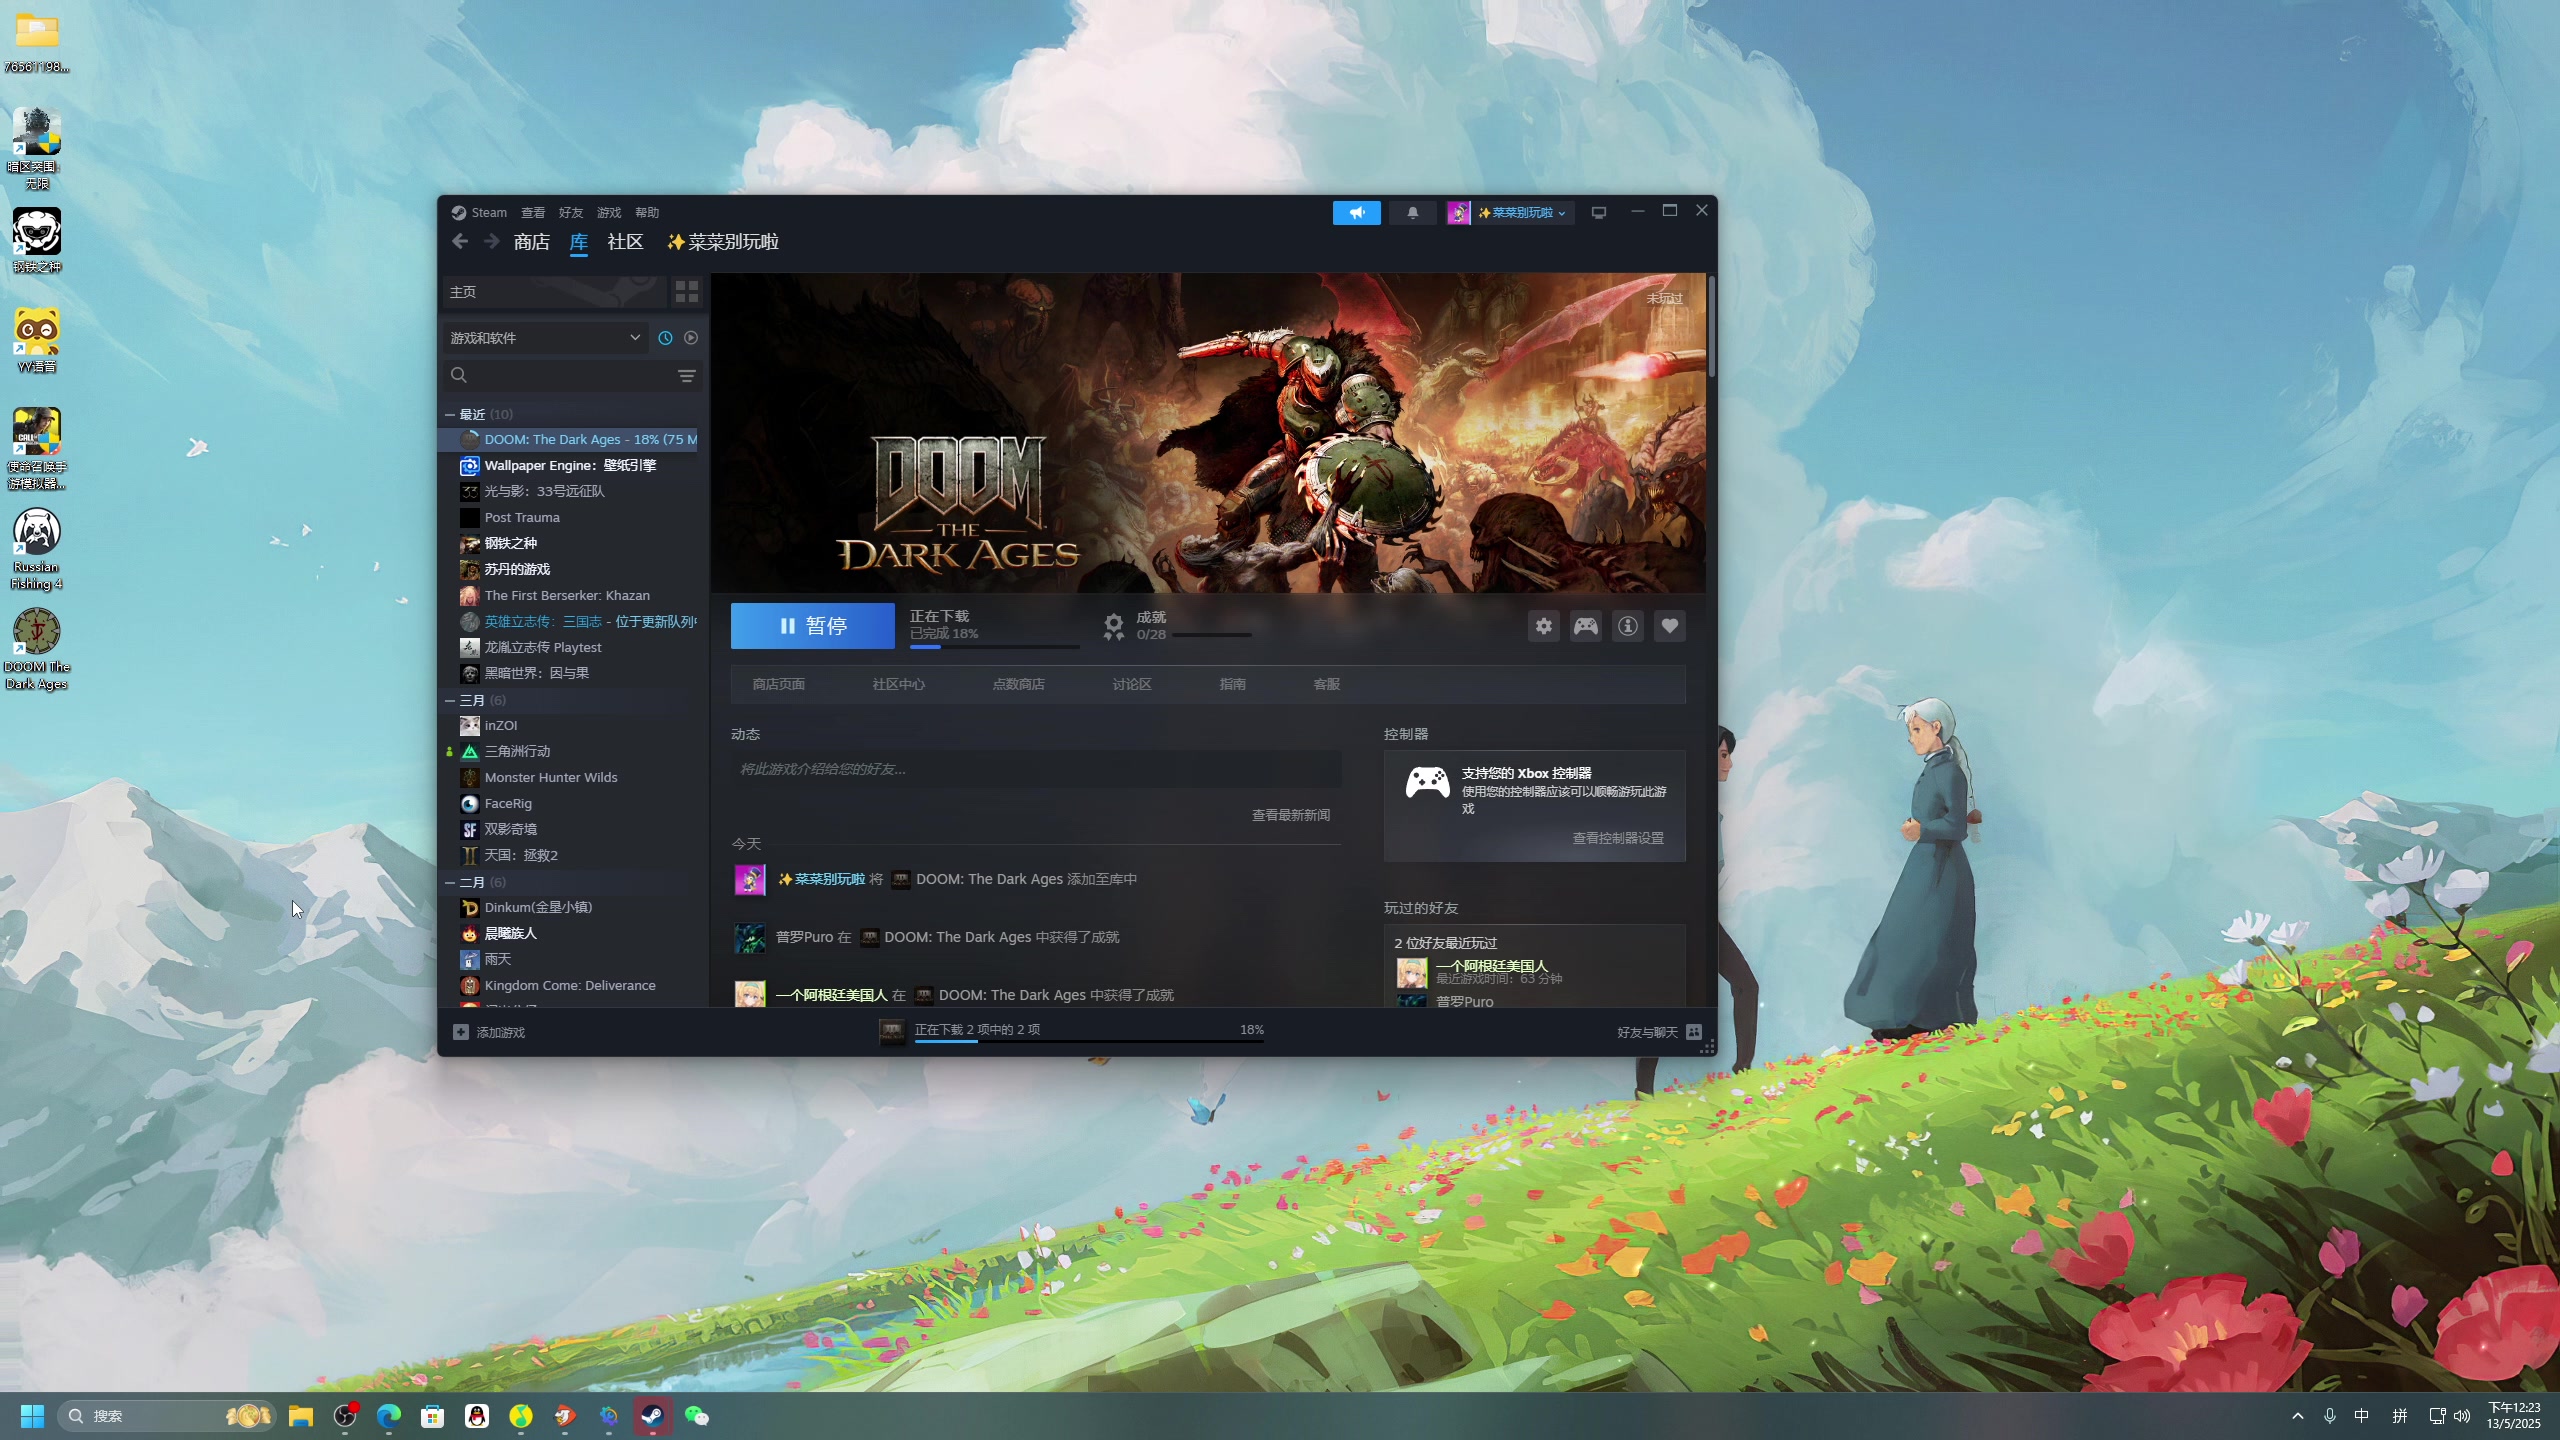Select Kingdom Come: Deliverance in library
Viewport: 2560px width, 1440px height.
[x=570, y=986]
